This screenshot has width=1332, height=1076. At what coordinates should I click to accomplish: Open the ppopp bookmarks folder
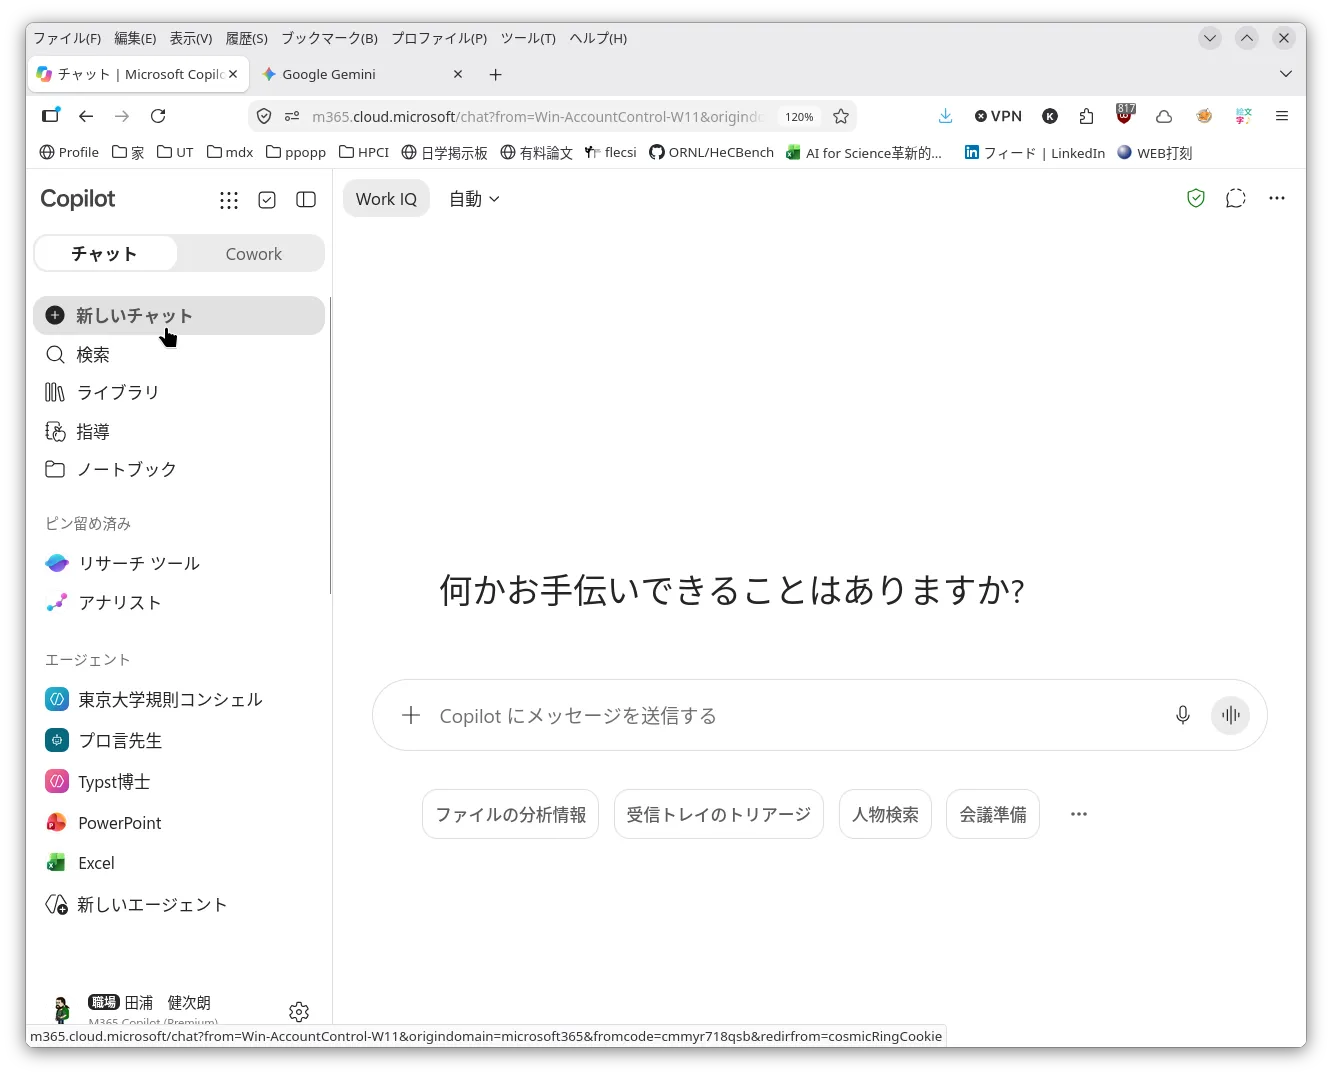click(x=296, y=152)
